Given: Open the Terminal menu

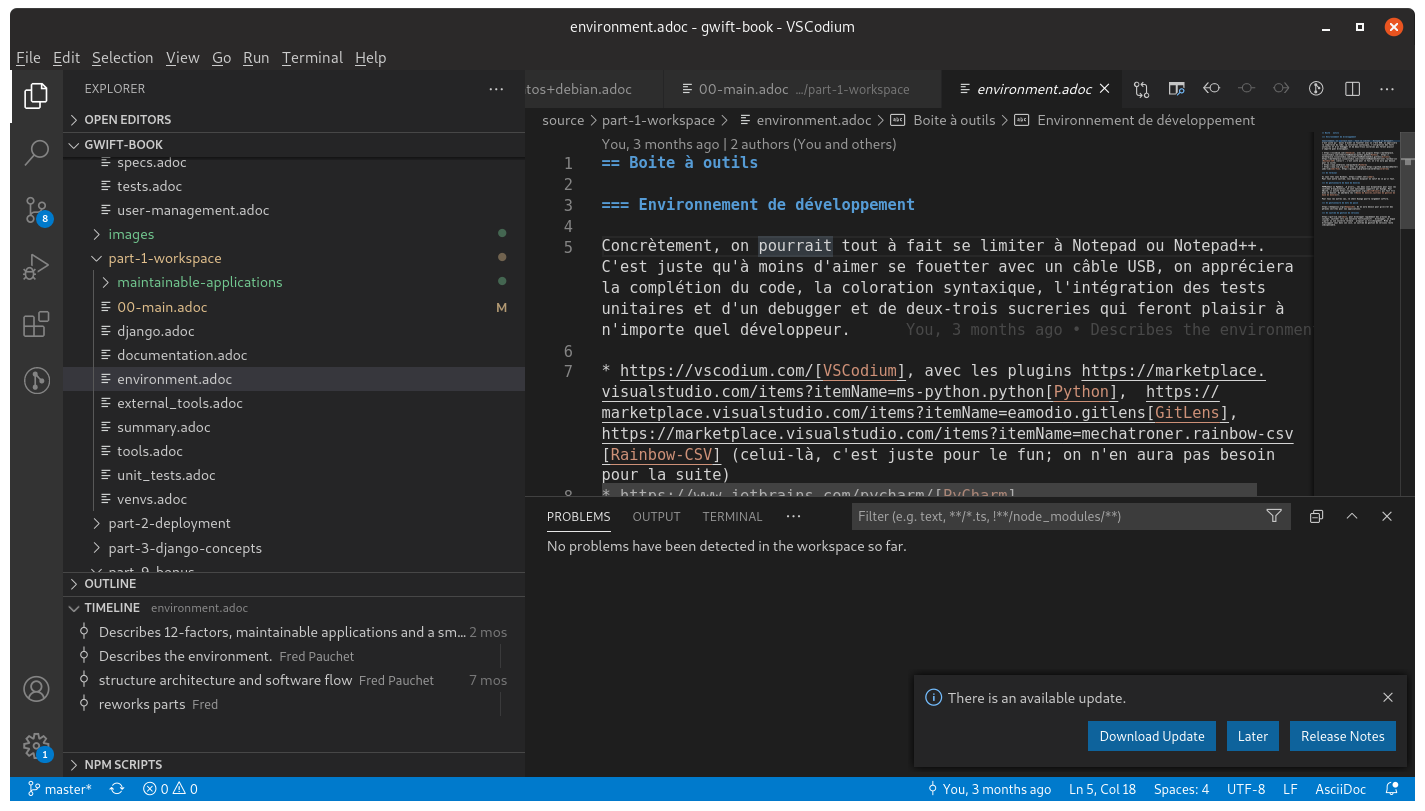Looking at the screenshot, I should 312,58.
